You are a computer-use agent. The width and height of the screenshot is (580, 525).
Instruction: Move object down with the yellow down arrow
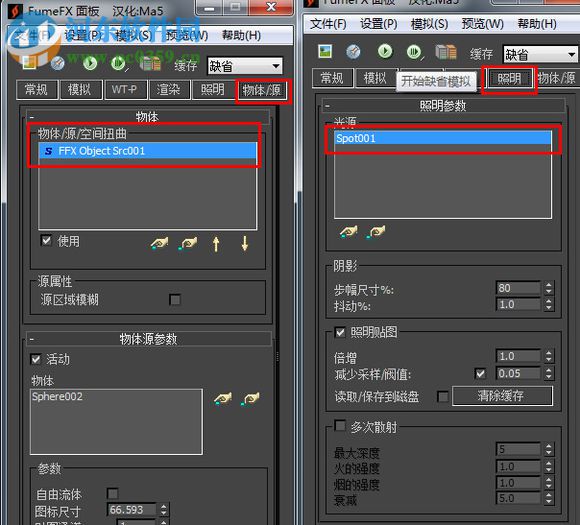point(245,243)
